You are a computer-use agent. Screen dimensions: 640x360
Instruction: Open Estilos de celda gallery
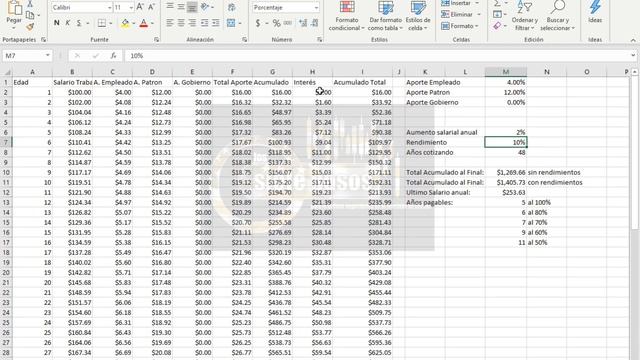click(418, 16)
